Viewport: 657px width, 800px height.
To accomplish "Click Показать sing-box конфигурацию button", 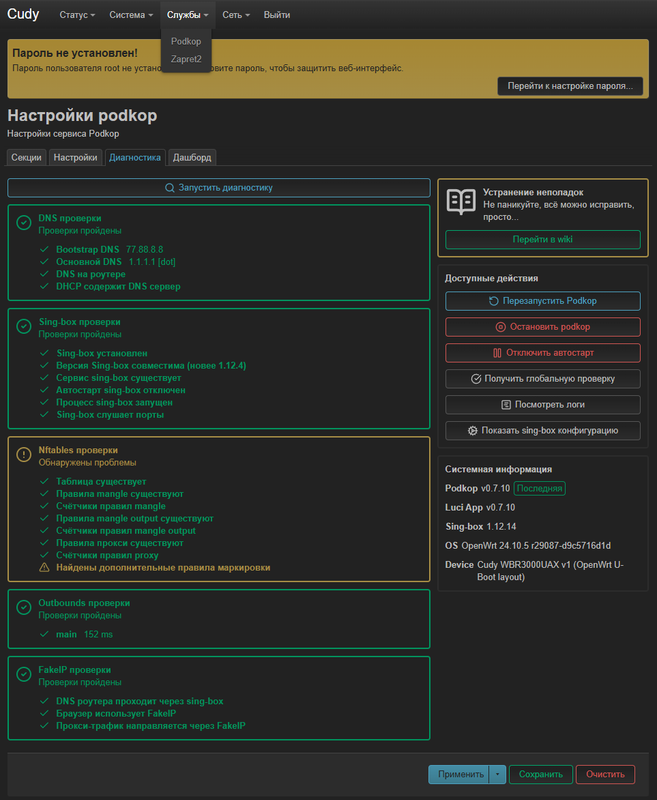I will 543,431.
